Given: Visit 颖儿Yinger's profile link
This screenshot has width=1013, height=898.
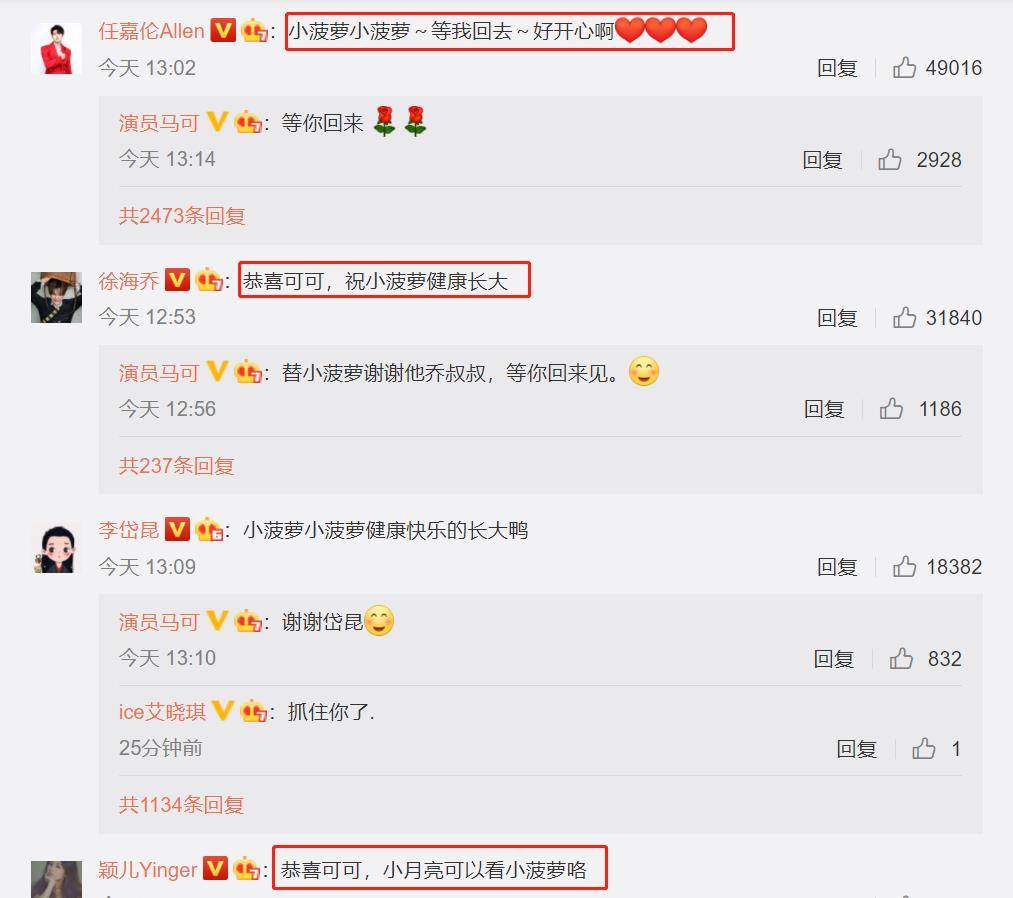Looking at the screenshot, I should (147, 870).
